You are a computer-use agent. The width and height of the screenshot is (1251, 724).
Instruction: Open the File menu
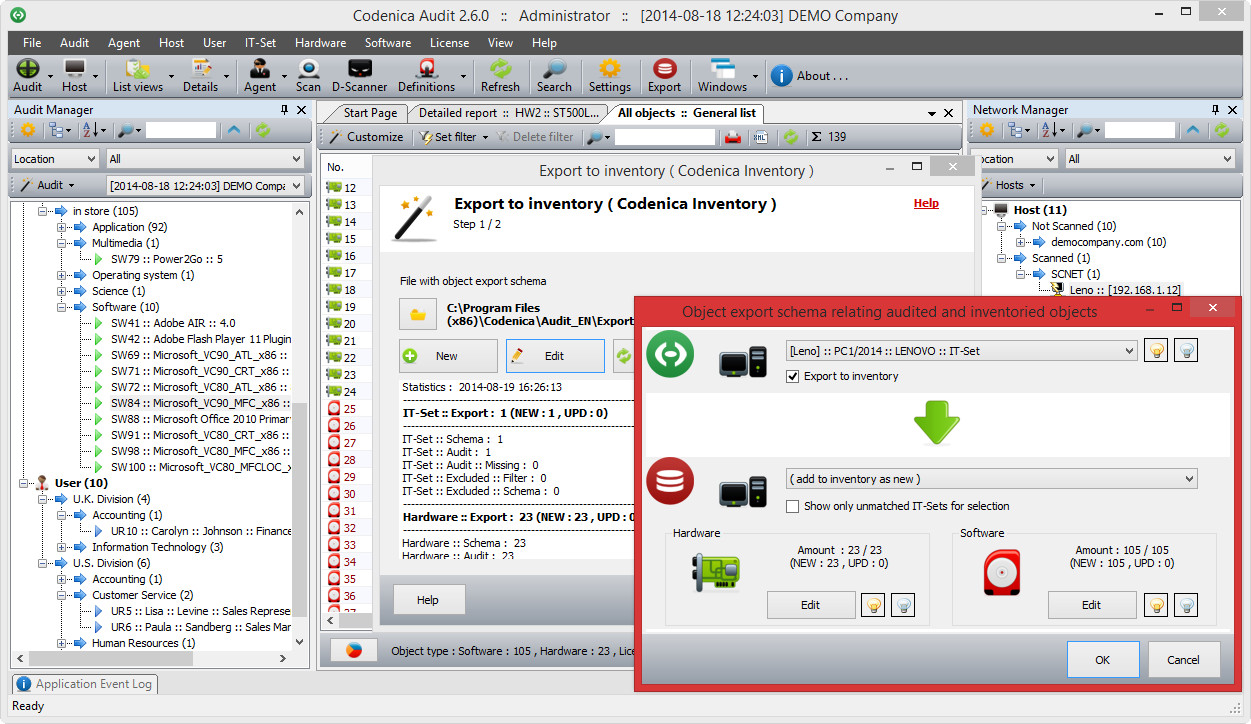click(x=32, y=43)
